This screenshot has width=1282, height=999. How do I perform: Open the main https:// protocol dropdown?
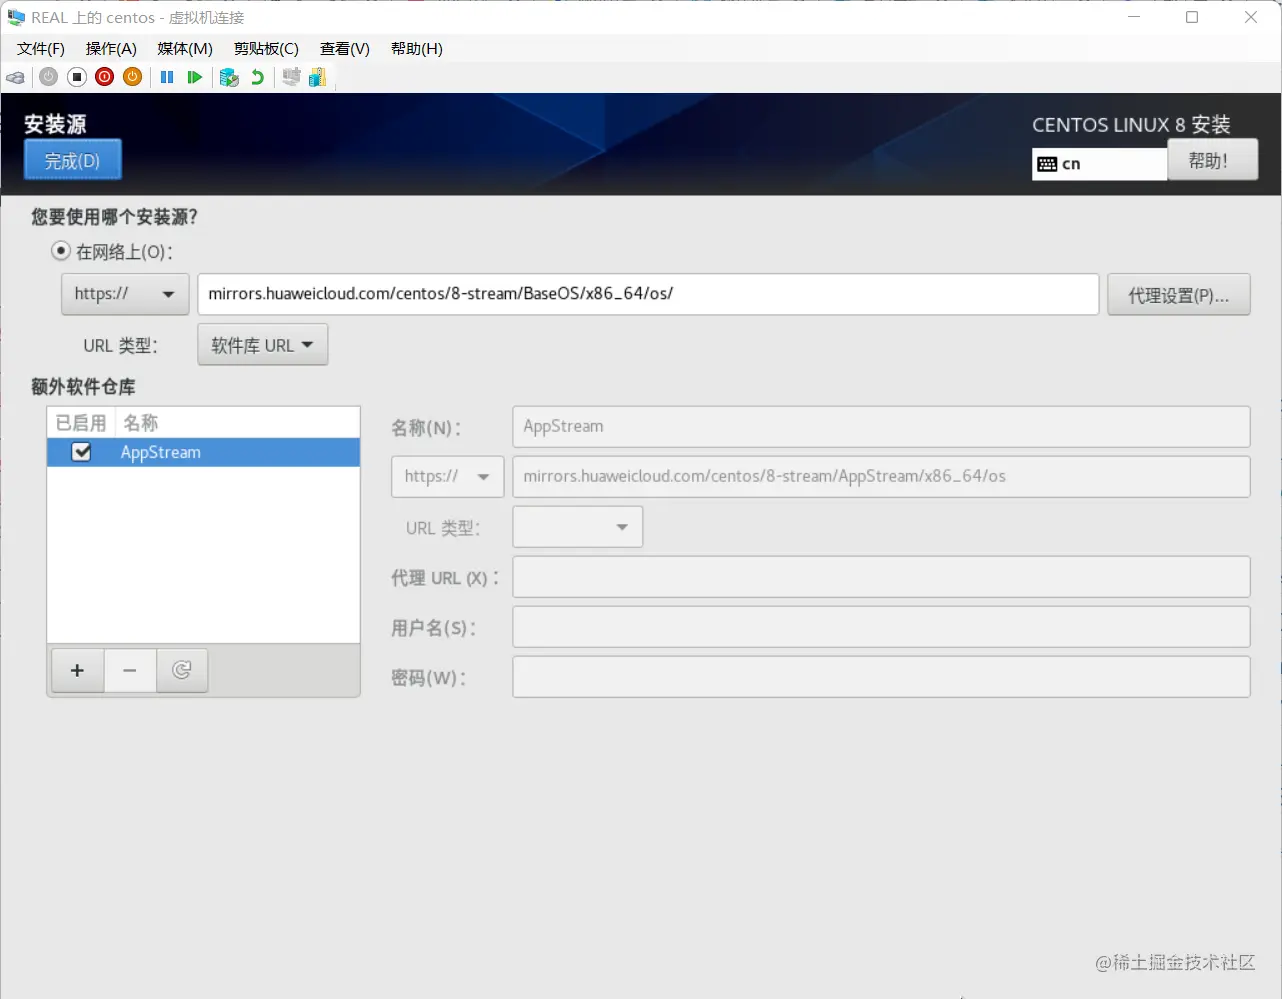(125, 294)
